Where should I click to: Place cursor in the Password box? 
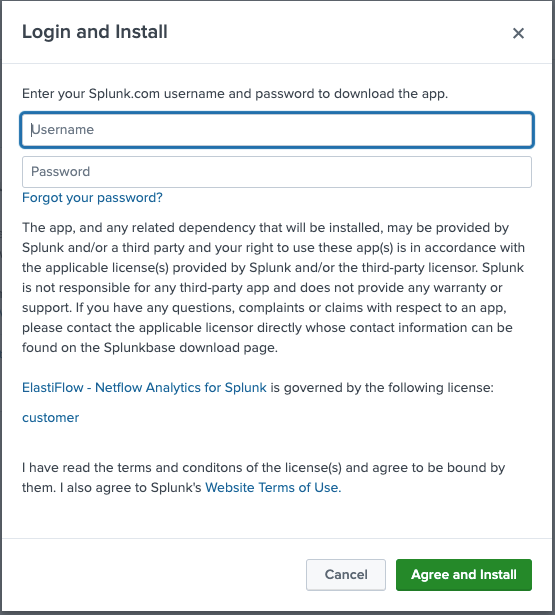click(277, 172)
